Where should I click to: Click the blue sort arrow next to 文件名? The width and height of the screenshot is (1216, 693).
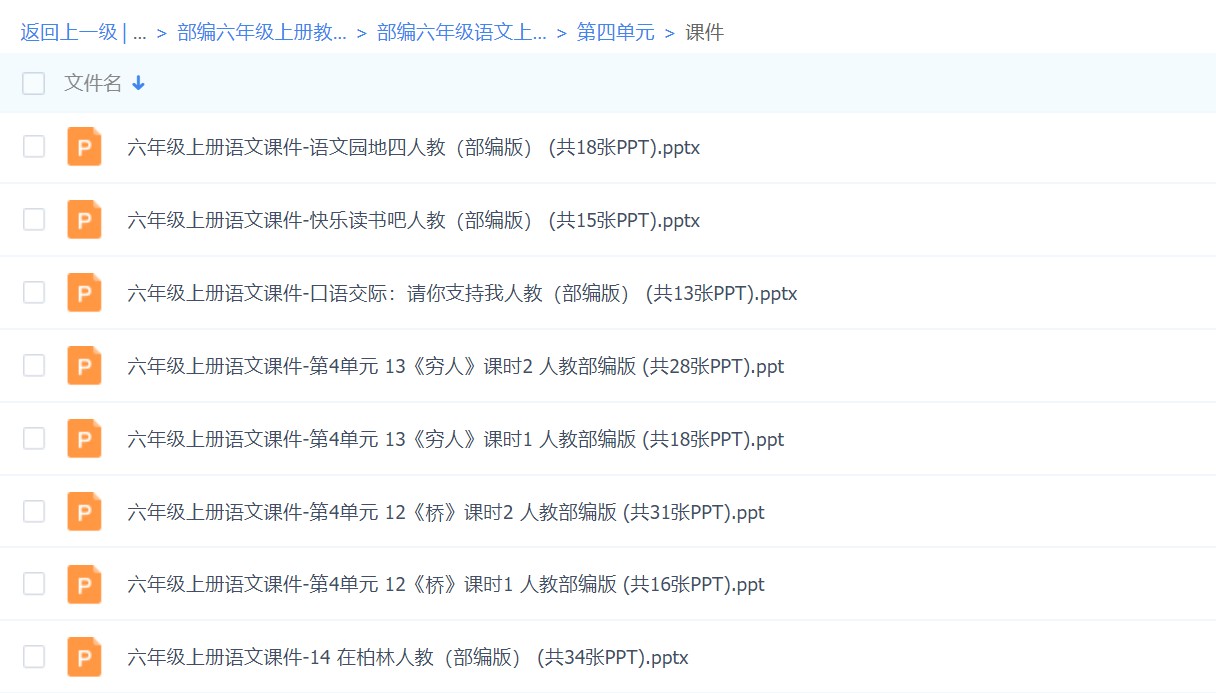(139, 84)
